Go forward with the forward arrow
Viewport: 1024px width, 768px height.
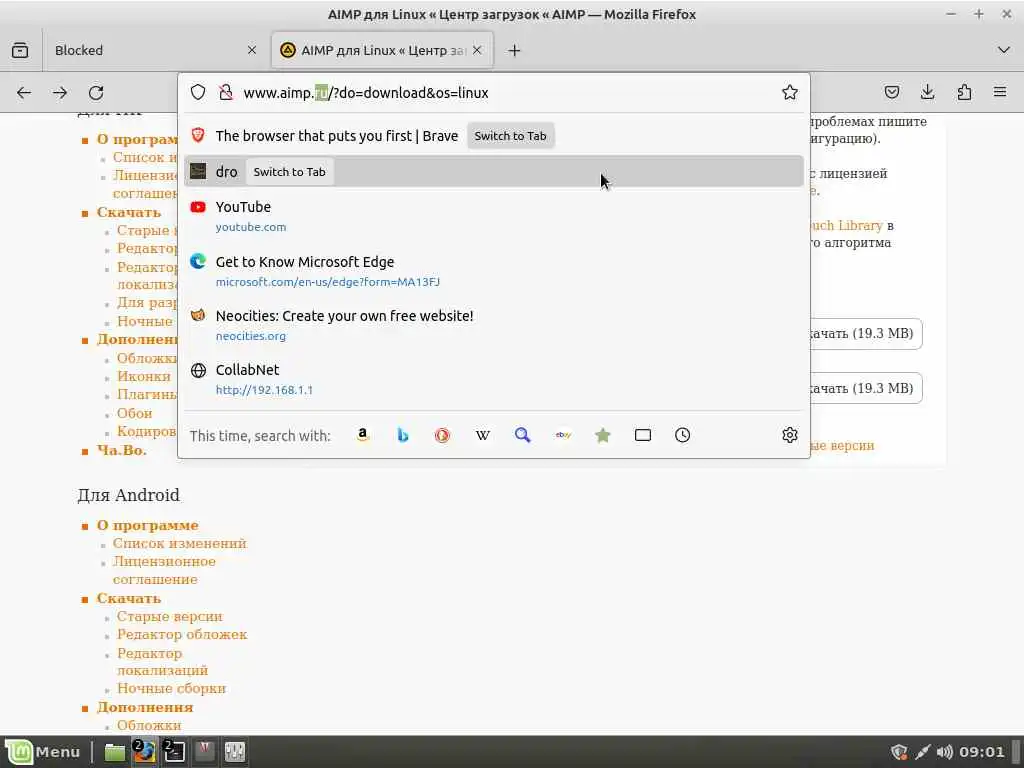(60, 93)
